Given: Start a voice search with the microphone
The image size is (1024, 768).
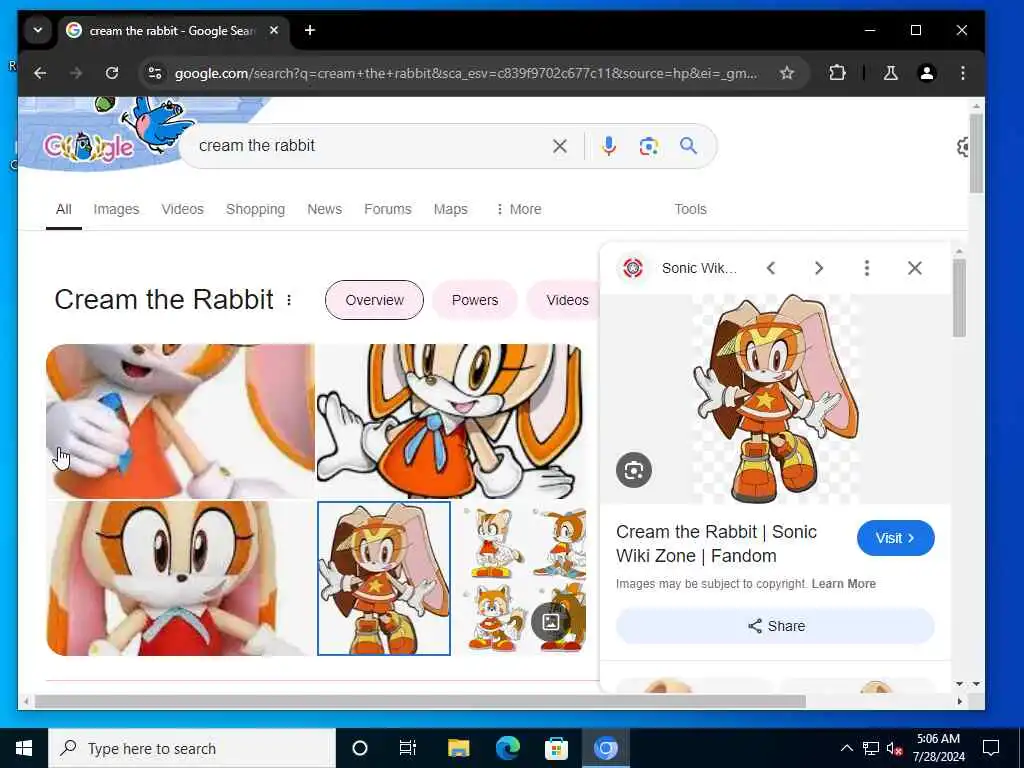Looking at the screenshot, I should 609,146.
